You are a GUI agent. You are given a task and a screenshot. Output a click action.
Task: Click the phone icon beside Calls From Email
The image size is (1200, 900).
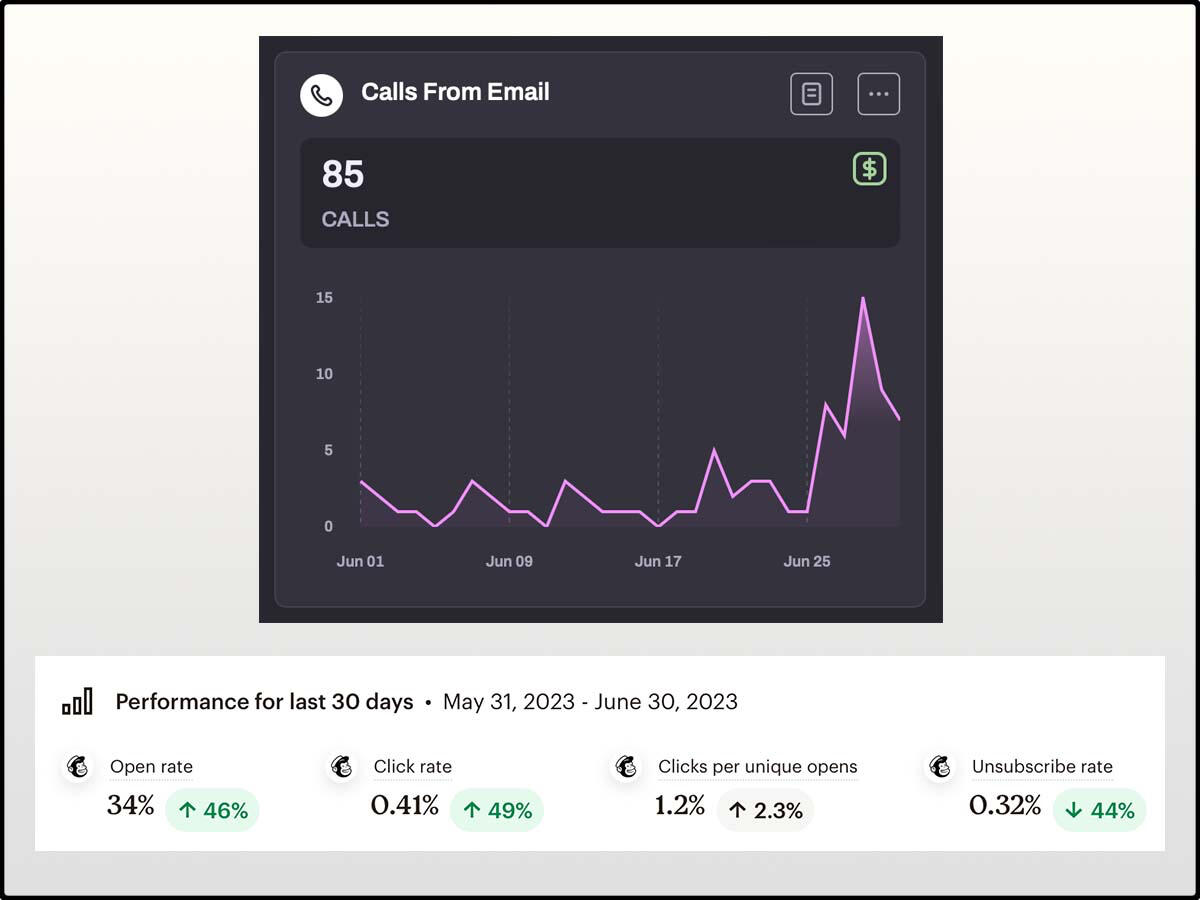click(x=321, y=95)
